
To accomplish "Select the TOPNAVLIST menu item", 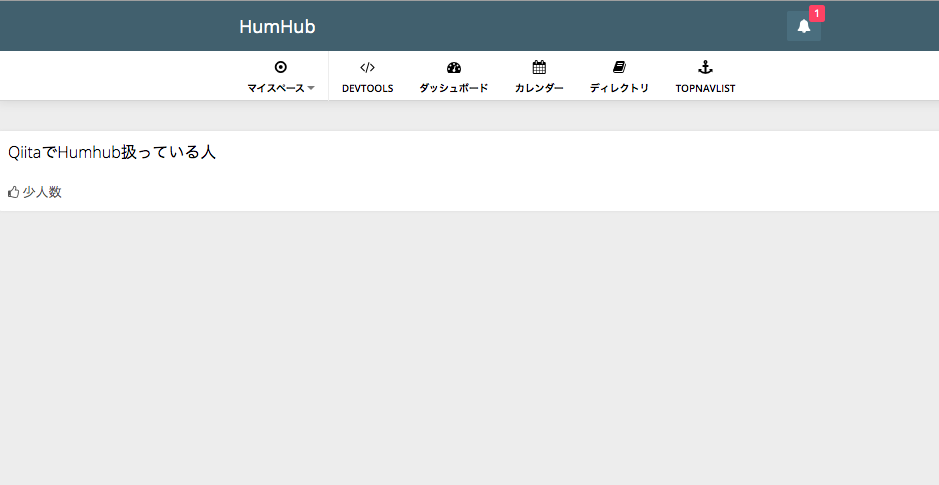I will pos(705,76).
